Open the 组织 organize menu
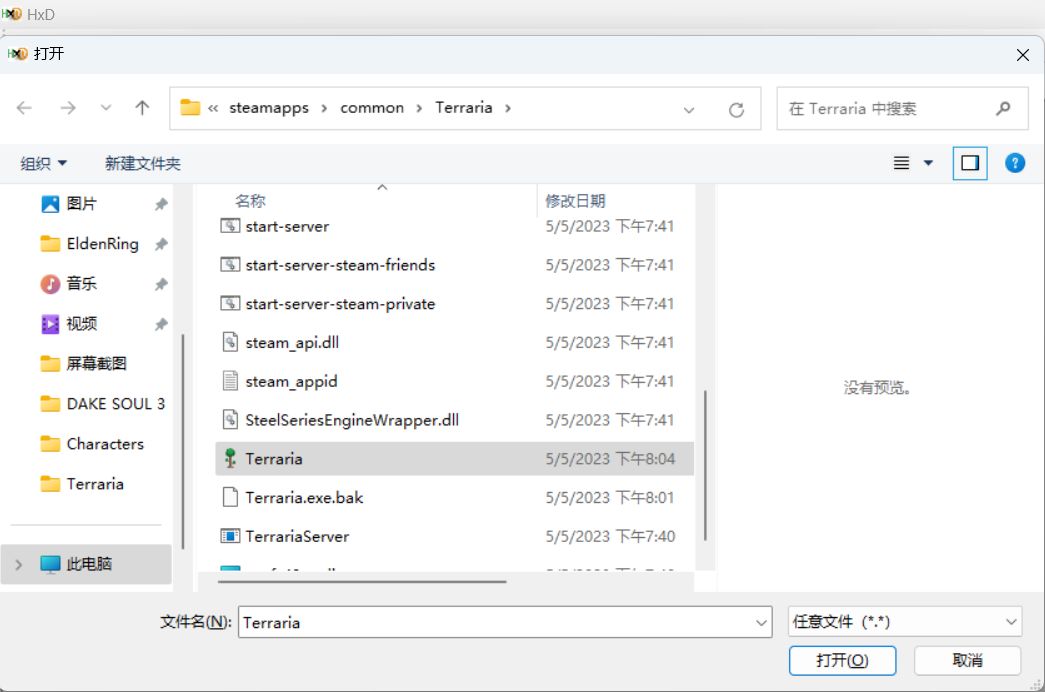The height and width of the screenshot is (692, 1045). (x=43, y=163)
